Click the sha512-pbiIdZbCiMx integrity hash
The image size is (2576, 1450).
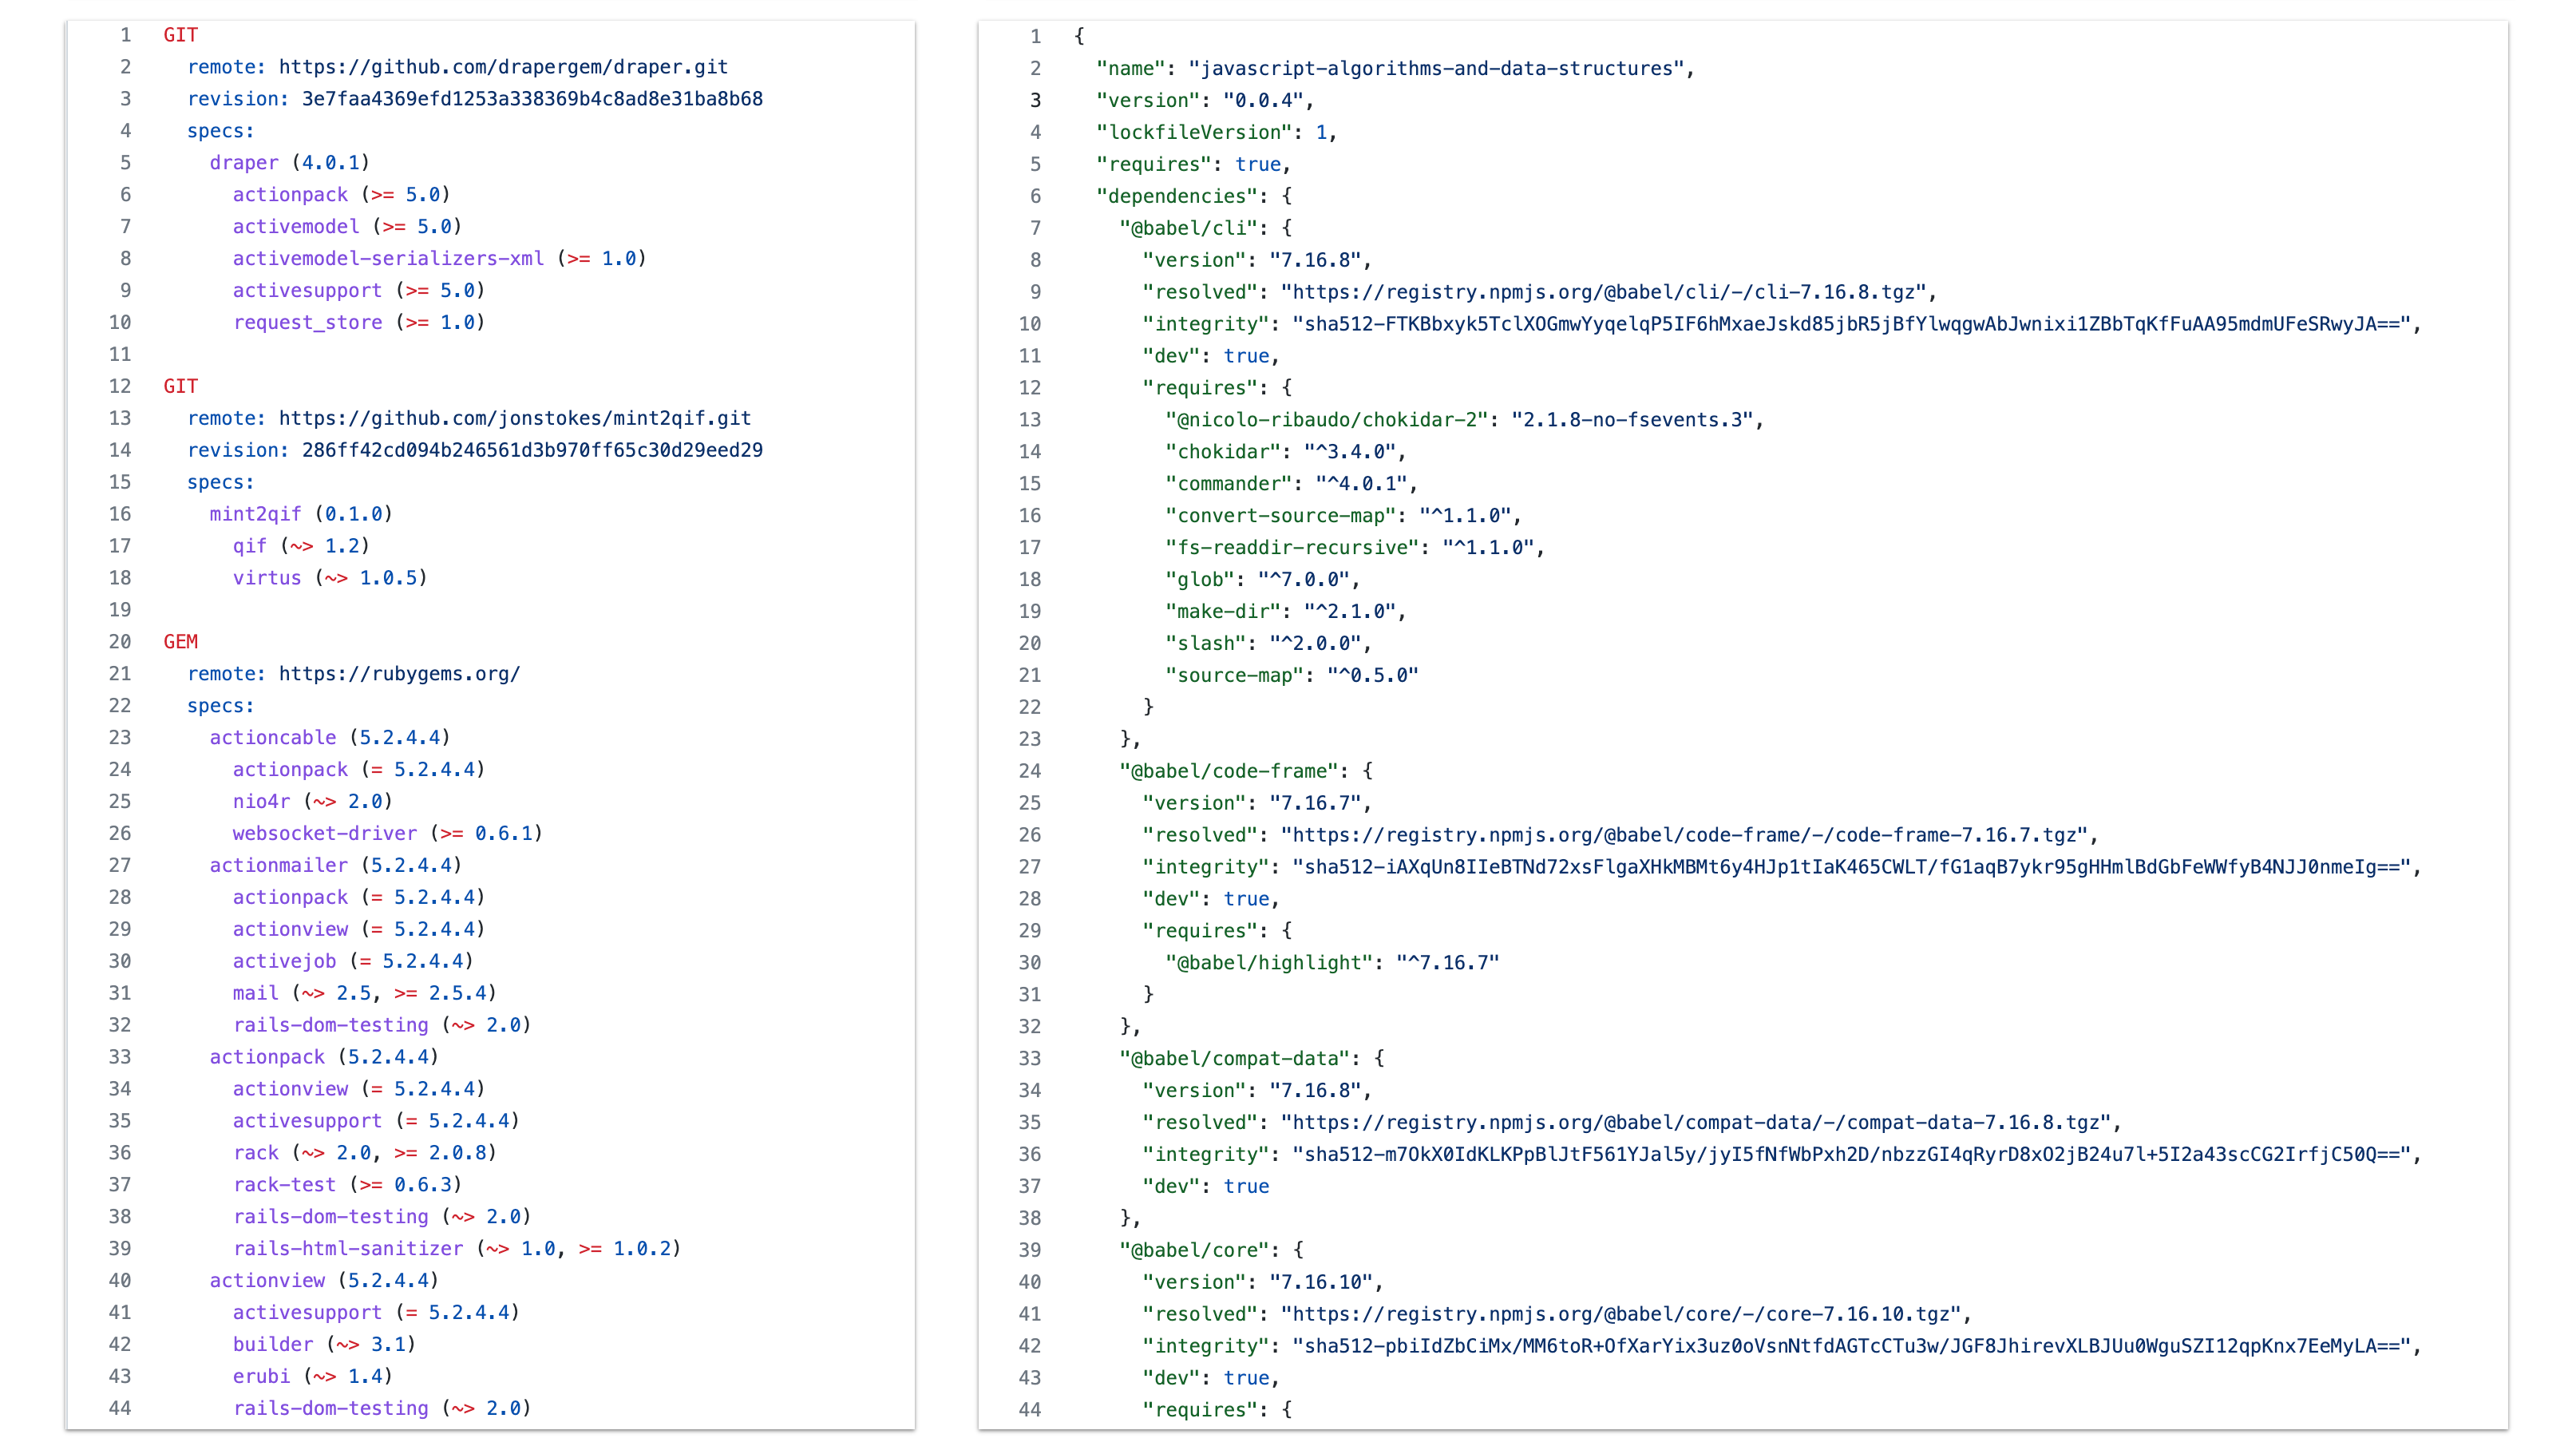(1851, 1346)
